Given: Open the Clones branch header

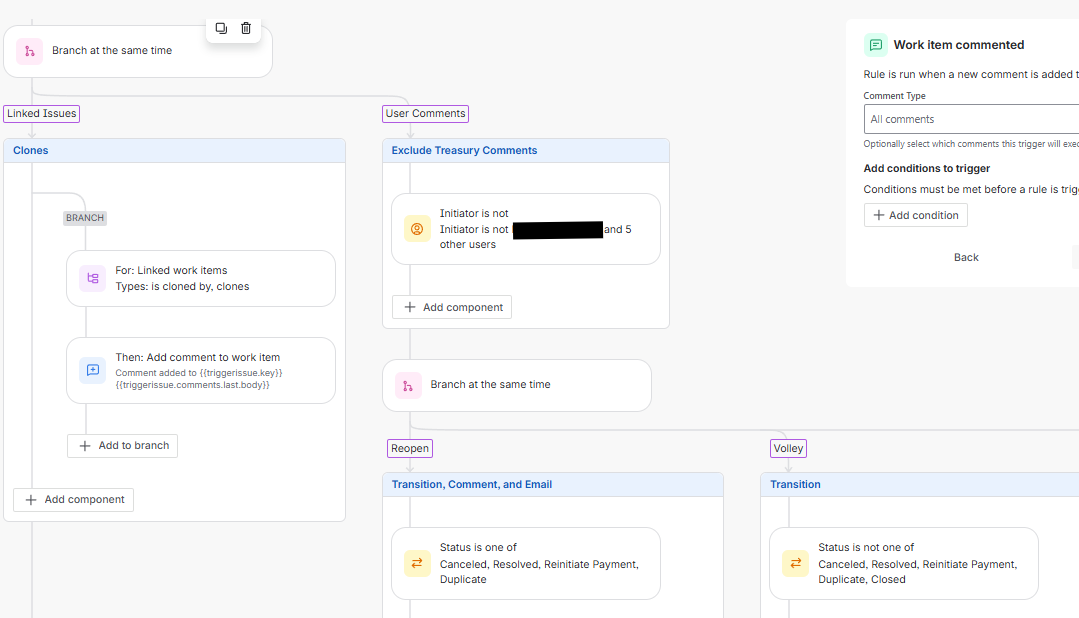Looking at the screenshot, I should [x=174, y=151].
